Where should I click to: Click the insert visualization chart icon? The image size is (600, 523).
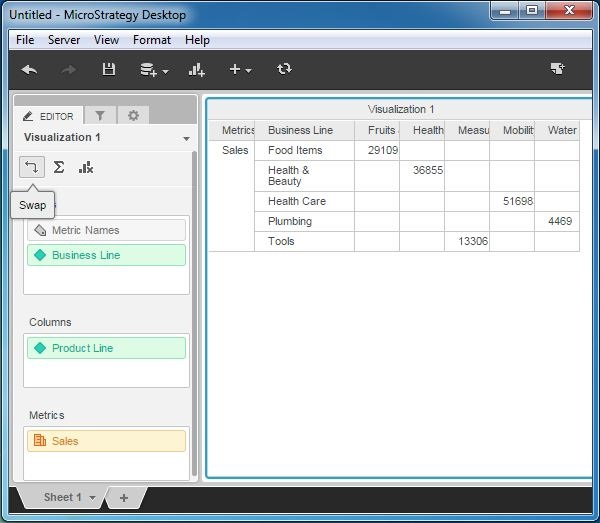point(197,69)
